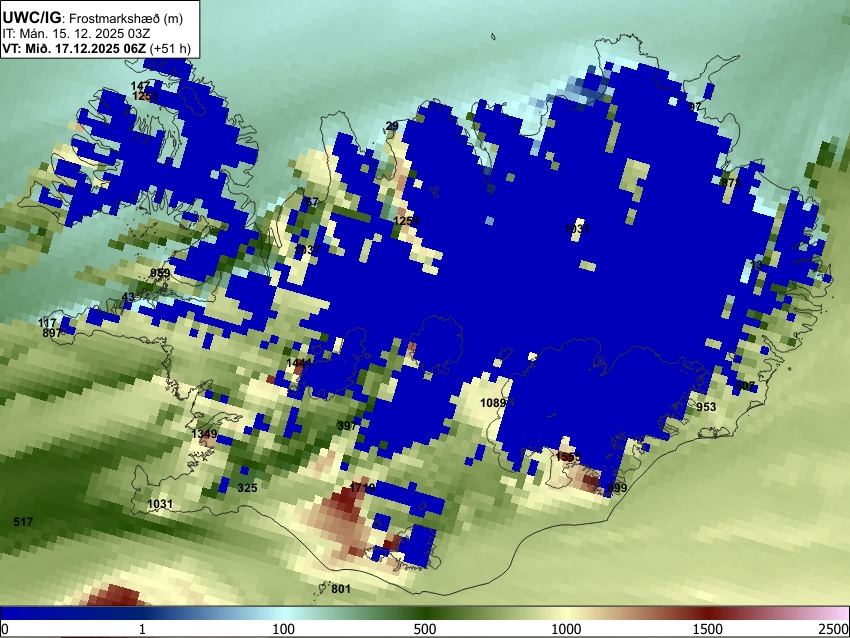Click the map value 1259

pos(406,221)
